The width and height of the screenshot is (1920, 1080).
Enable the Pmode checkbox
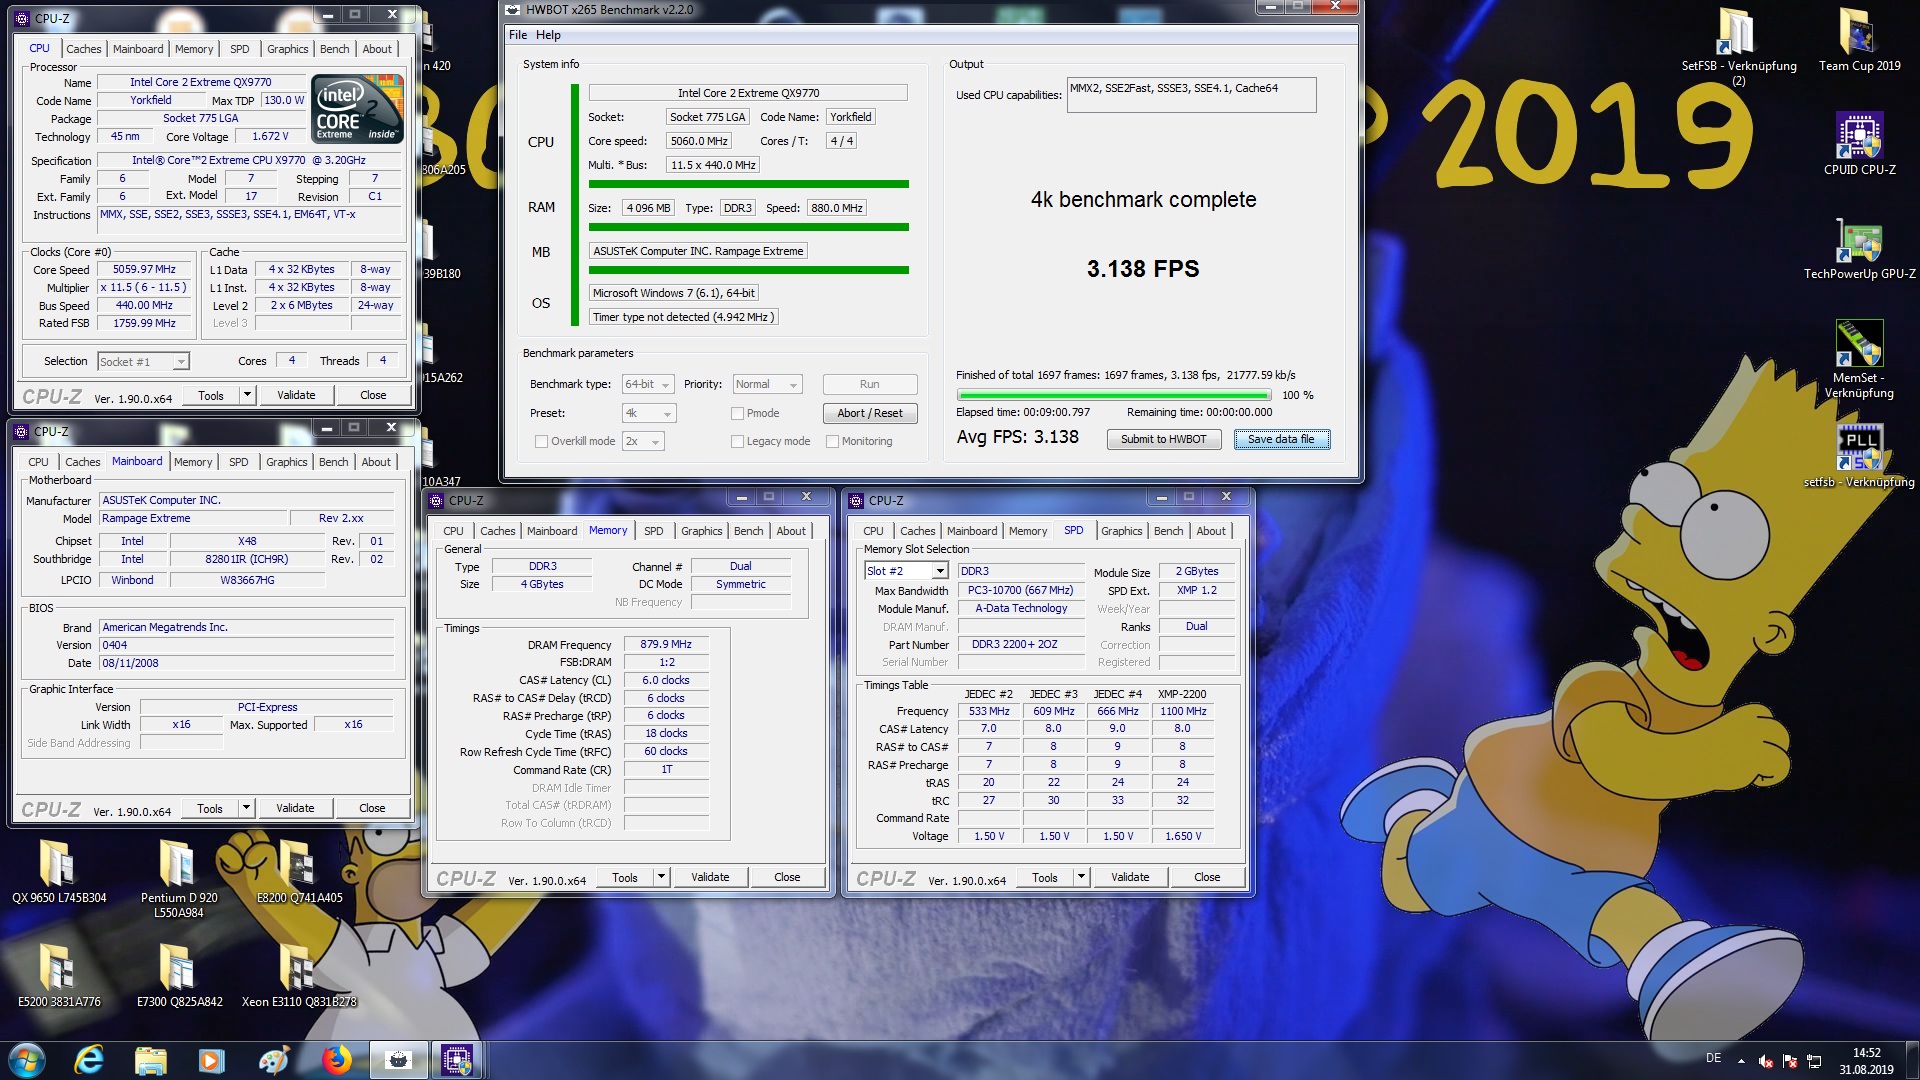(737, 413)
